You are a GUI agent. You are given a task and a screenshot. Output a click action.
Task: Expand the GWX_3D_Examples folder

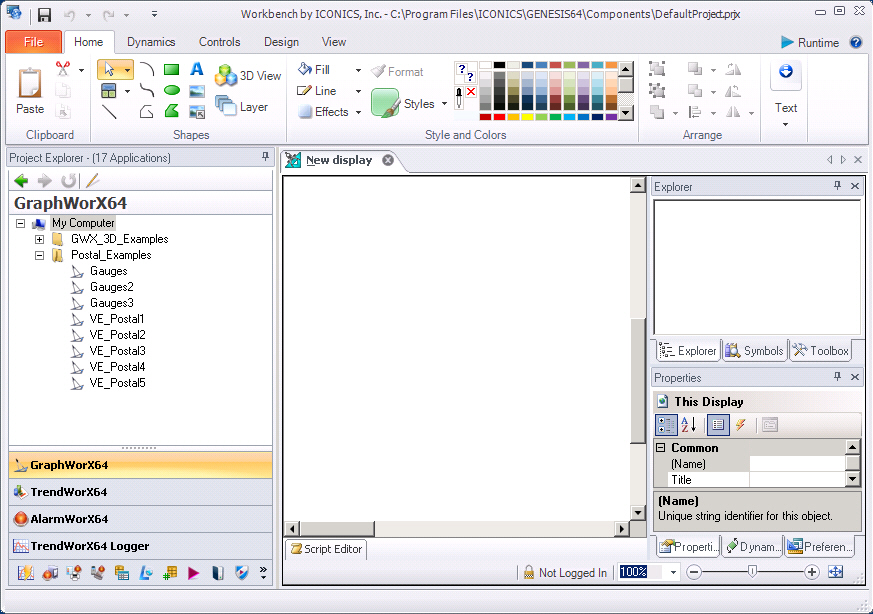pos(39,239)
